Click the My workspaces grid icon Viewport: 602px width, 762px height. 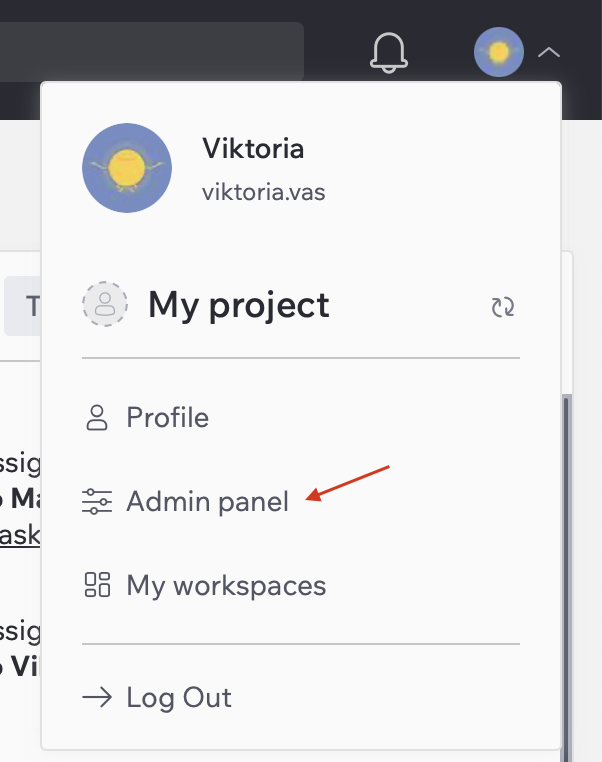pyautogui.click(x=97, y=585)
